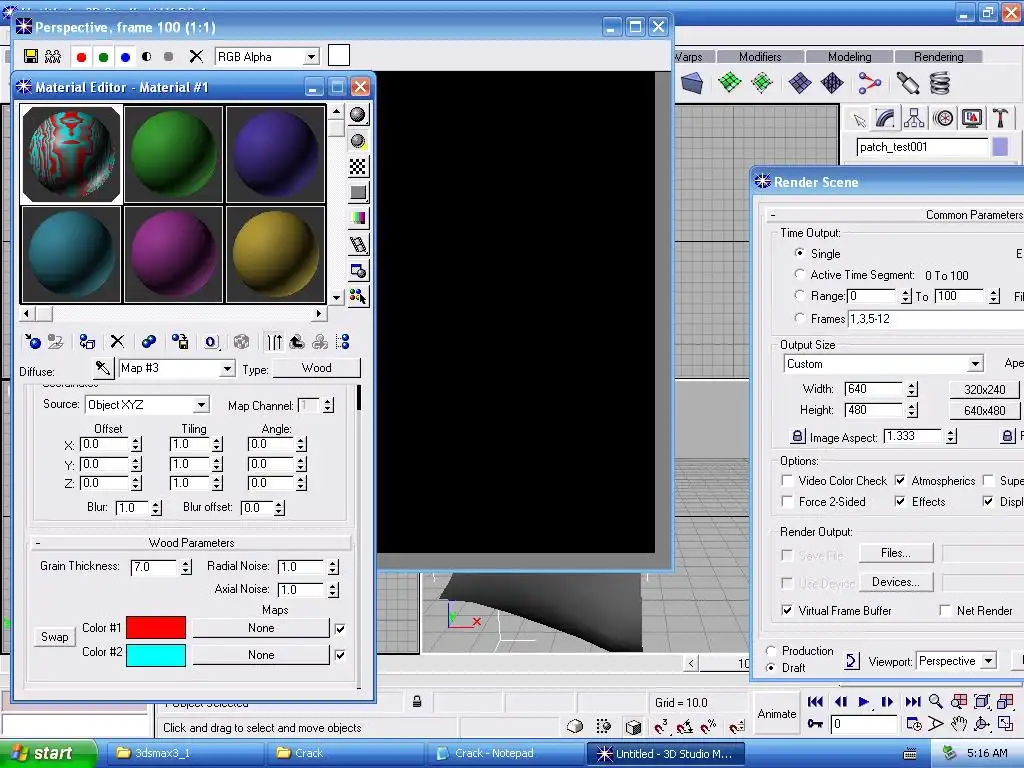Click the clone virtual frame buffer icon

click(53, 57)
